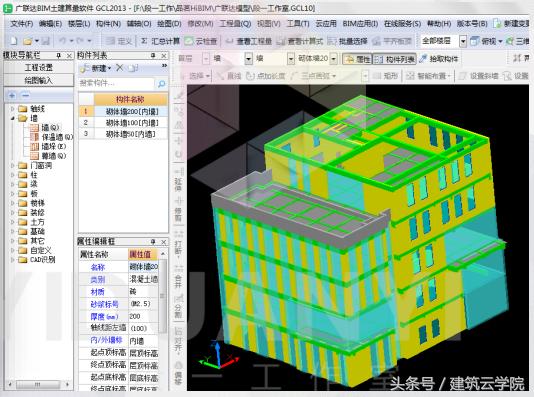Screen dimensions: 534x397
Task: Toggle the 属性 properties panel button
Action: 358,59
